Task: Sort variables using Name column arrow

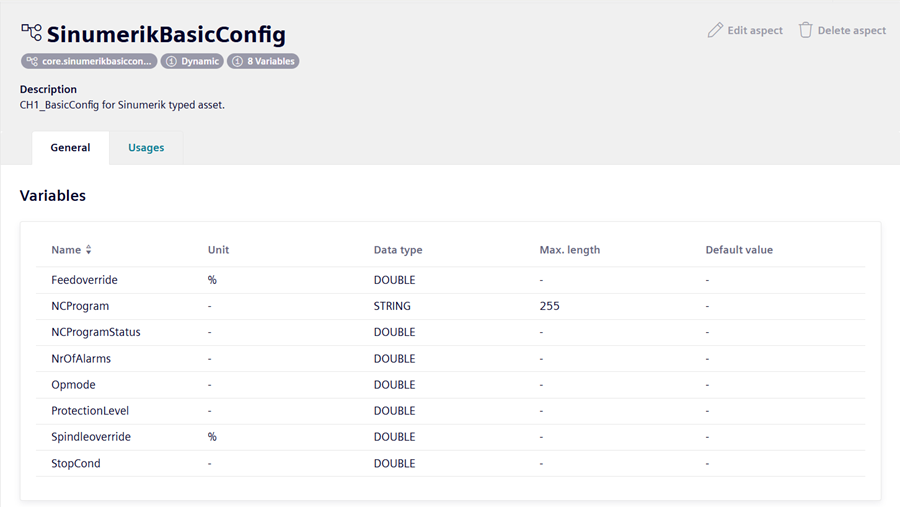Action: click(88, 250)
